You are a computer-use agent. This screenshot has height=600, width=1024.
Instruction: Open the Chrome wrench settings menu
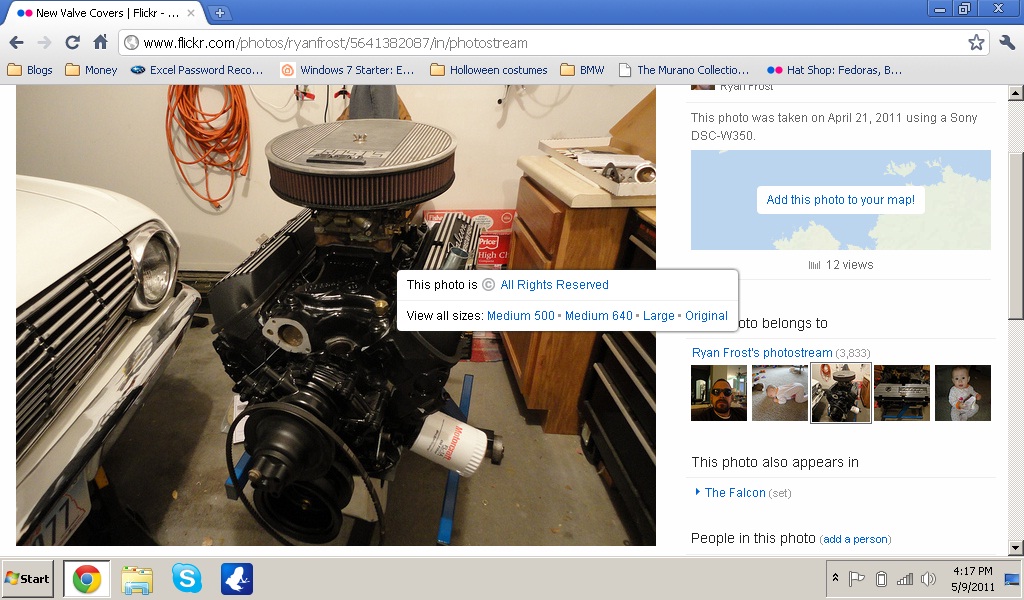[1007, 43]
